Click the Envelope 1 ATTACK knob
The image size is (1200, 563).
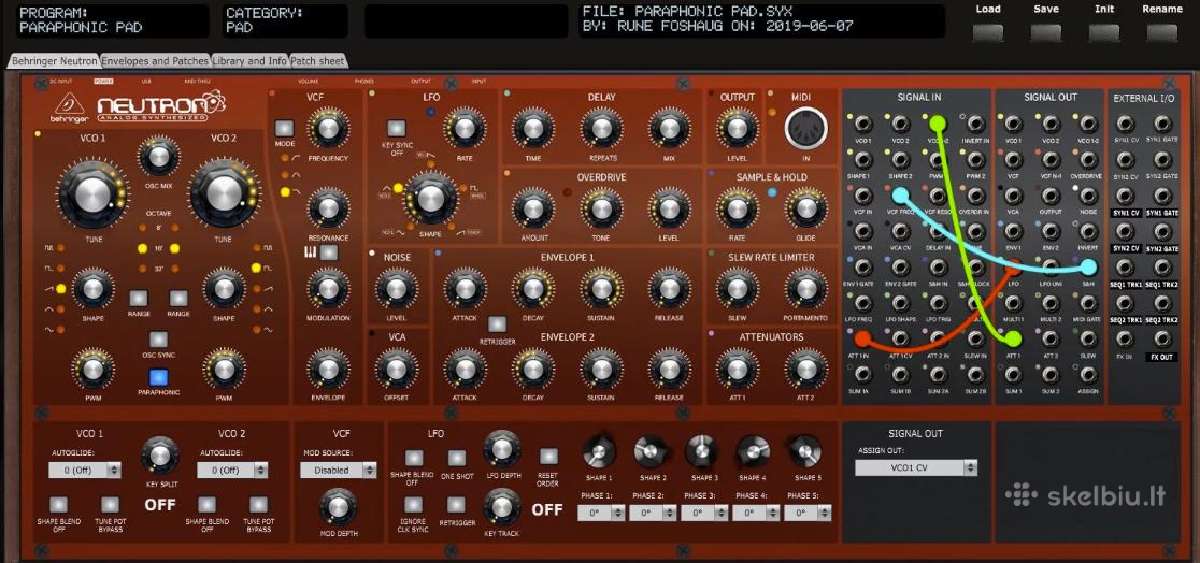464,289
